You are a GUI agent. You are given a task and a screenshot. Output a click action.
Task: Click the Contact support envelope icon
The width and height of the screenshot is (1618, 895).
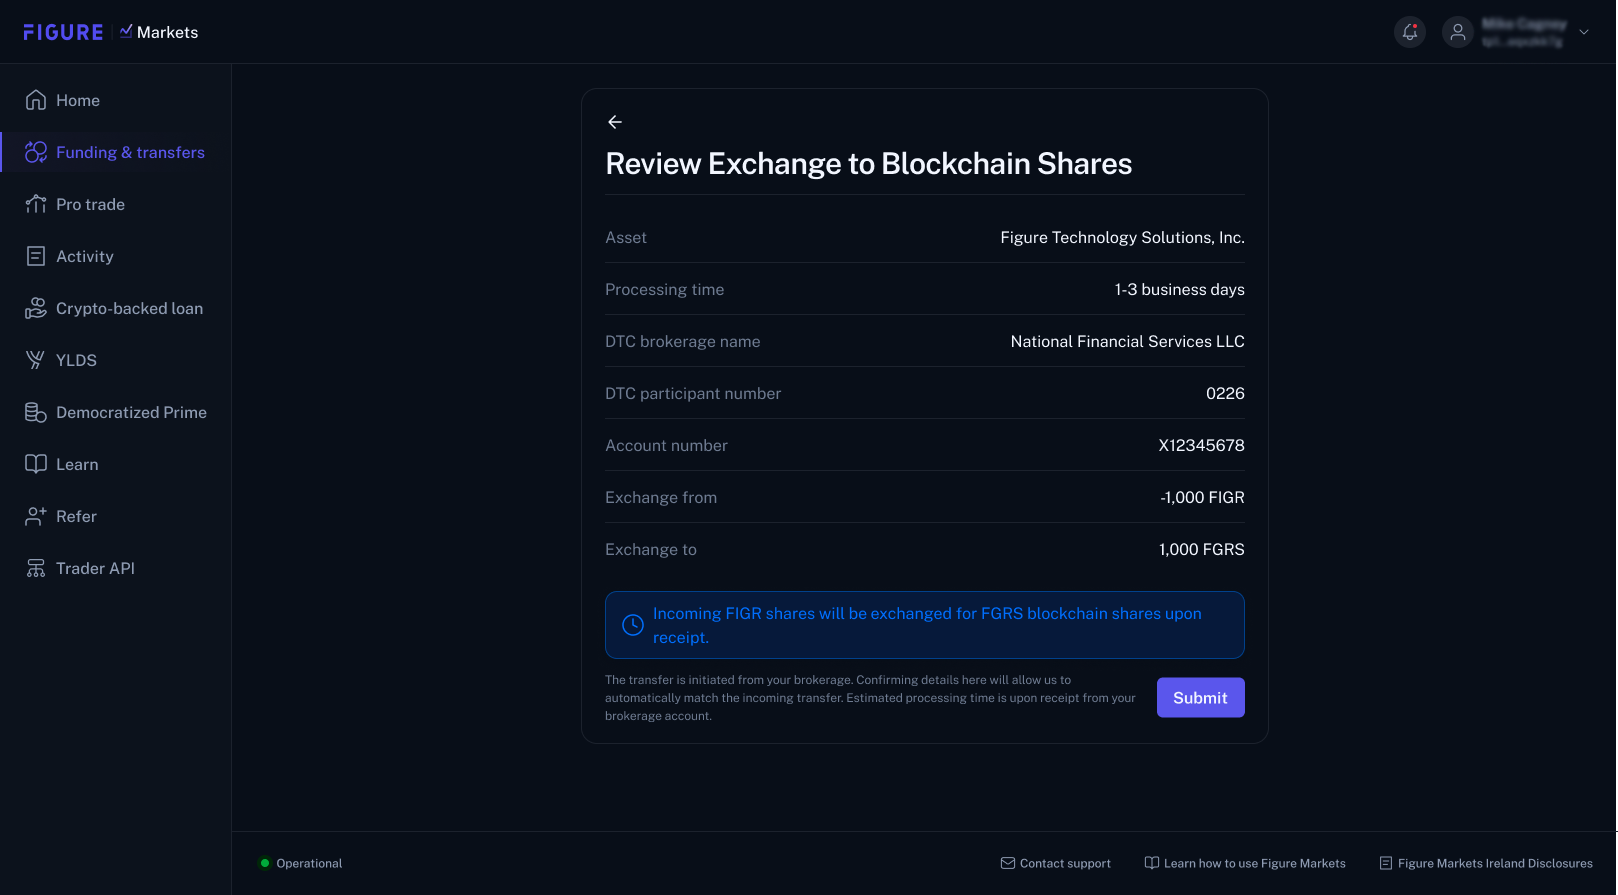[x=1008, y=863]
